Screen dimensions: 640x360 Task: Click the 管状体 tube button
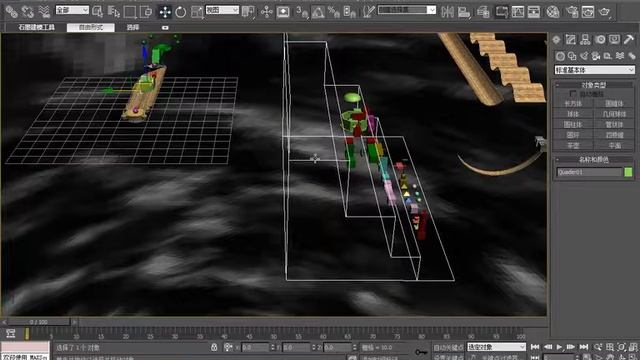[x=615, y=124]
